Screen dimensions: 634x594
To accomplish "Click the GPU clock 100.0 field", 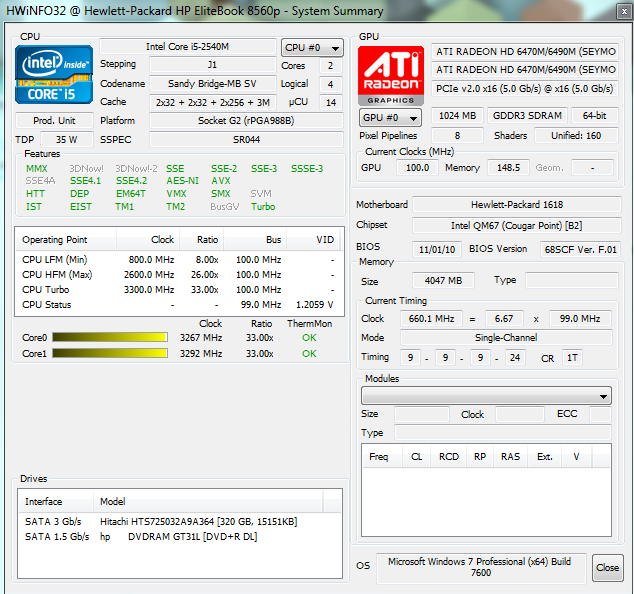I will [x=417, y=167].
